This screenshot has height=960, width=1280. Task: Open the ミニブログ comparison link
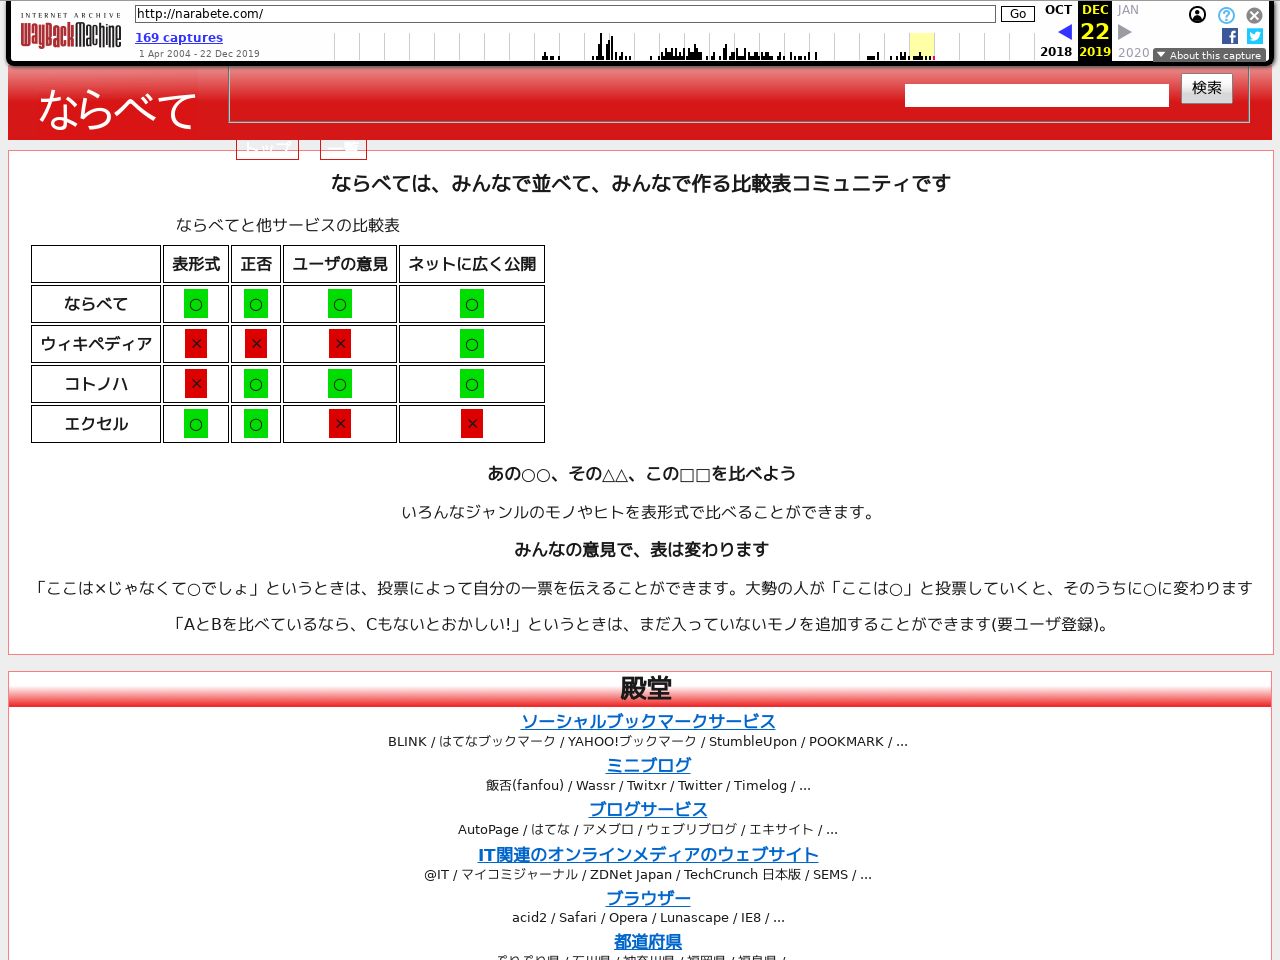click(648, 765)
